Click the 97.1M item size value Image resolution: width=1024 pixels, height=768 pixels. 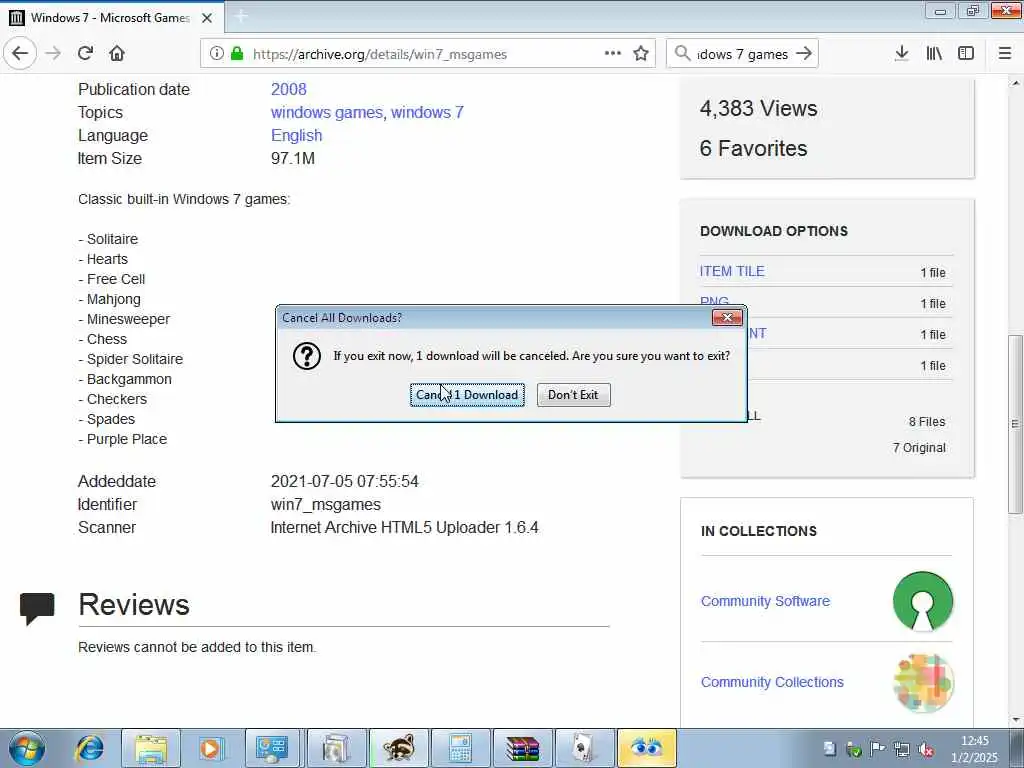point(293,159)
